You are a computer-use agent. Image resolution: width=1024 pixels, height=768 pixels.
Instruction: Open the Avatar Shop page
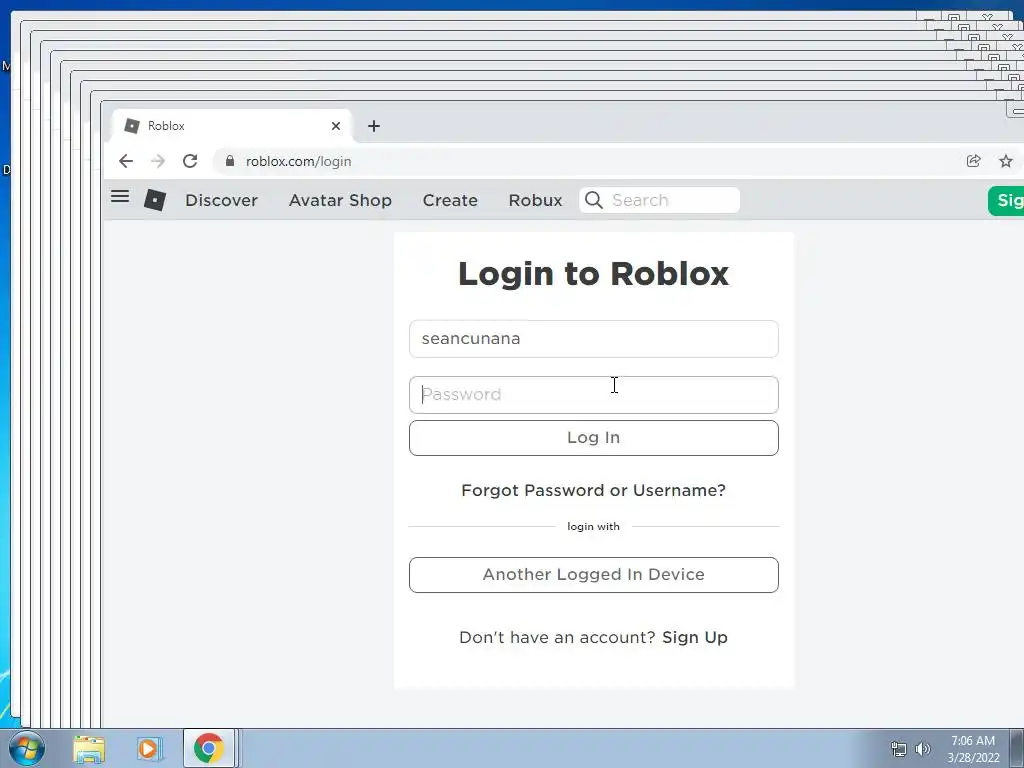tap(340, 200)
